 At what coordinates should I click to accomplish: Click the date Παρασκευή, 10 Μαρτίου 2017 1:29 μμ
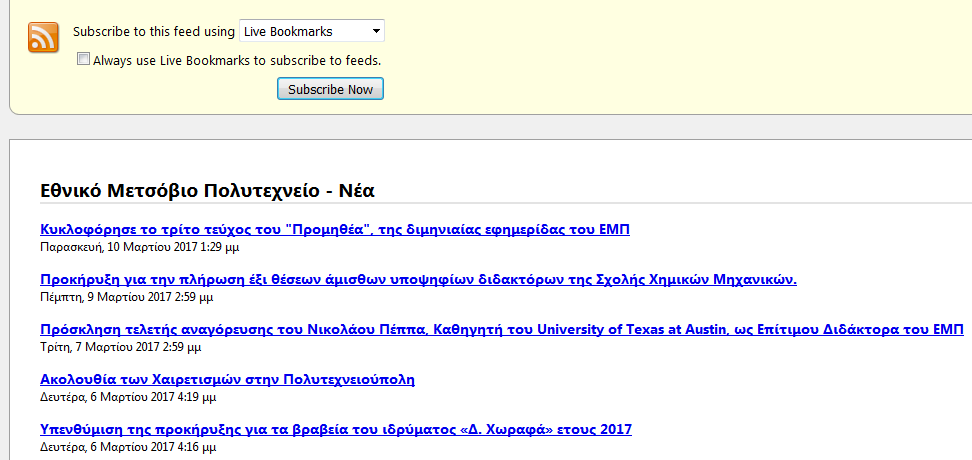click(140, 247)
